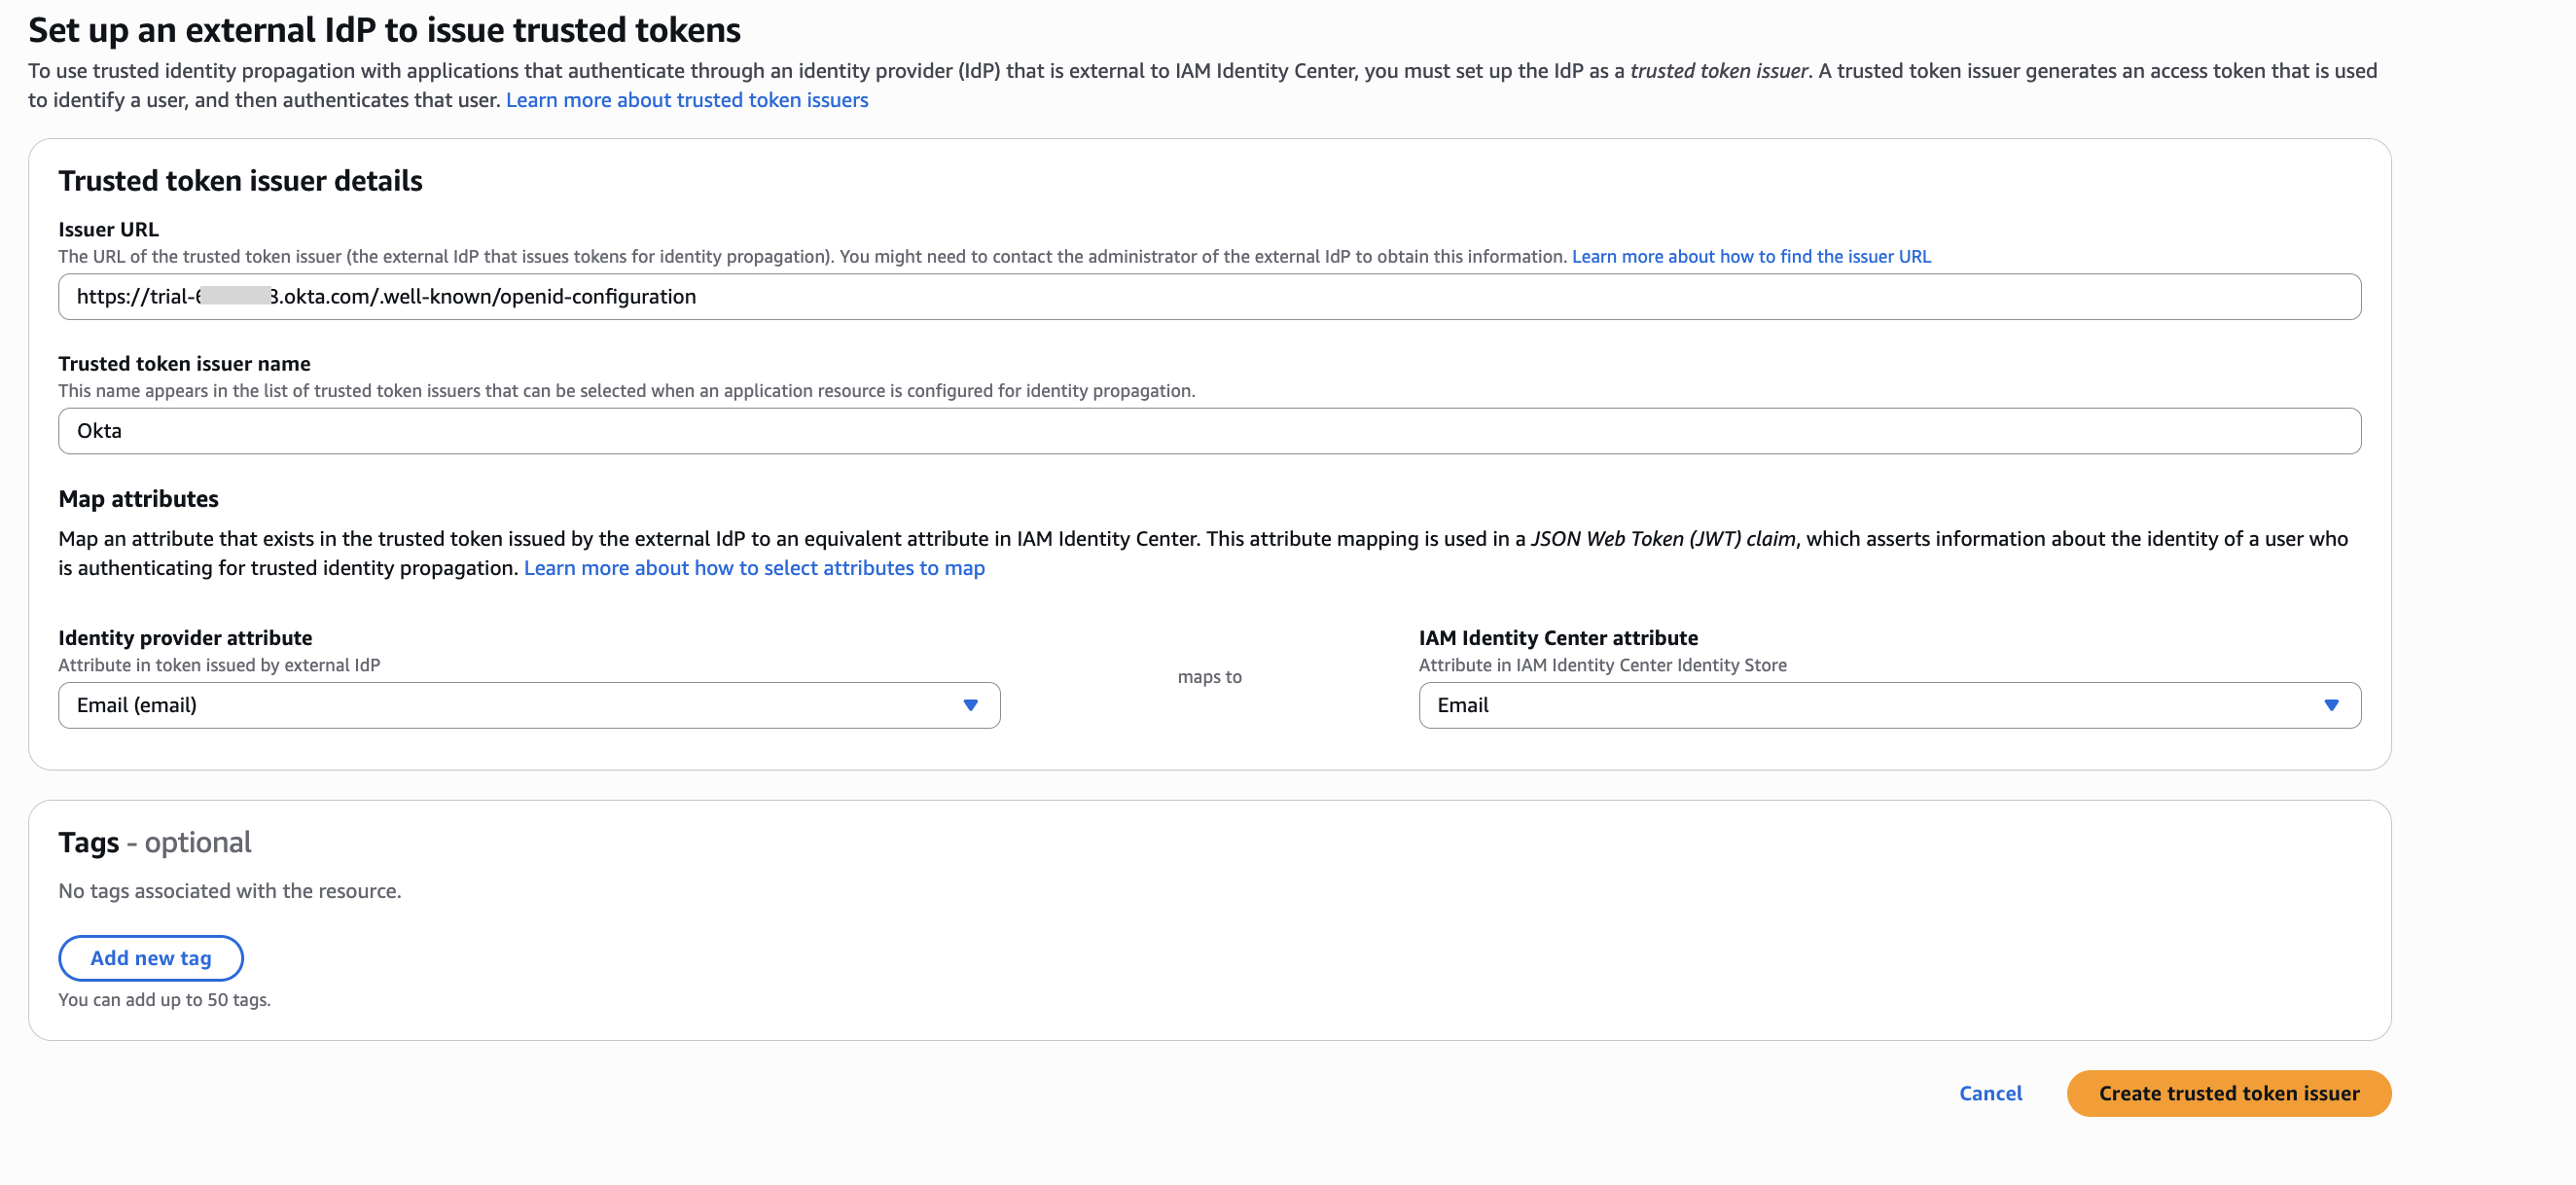
Task: Open the Email (email) attribute dropdown
Action: pos(528,705)
